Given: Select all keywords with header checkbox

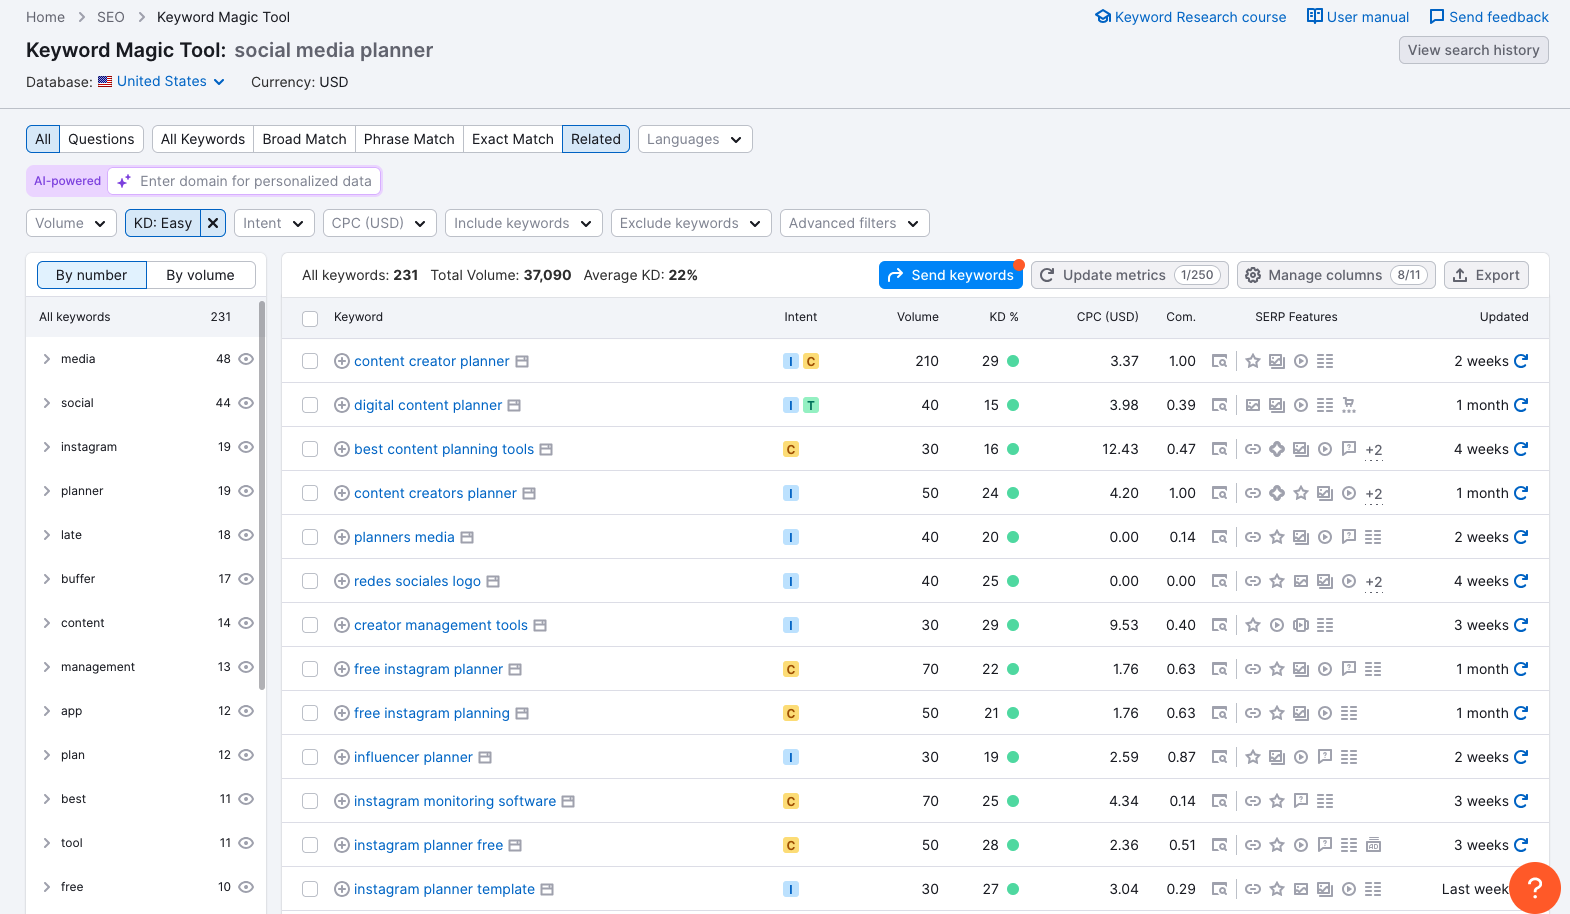Looking at the screenshot, I should [x=310, y=318].
